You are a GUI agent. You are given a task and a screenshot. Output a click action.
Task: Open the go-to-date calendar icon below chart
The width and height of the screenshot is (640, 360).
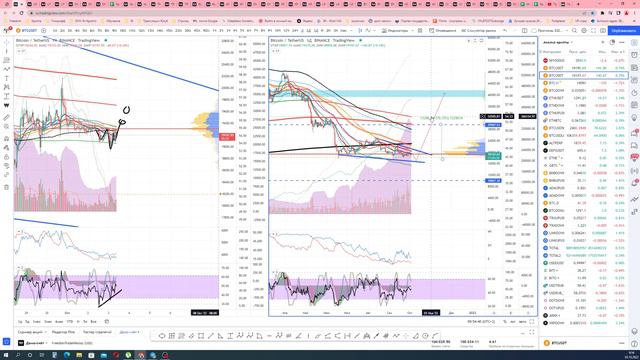[x=107, y=322]
